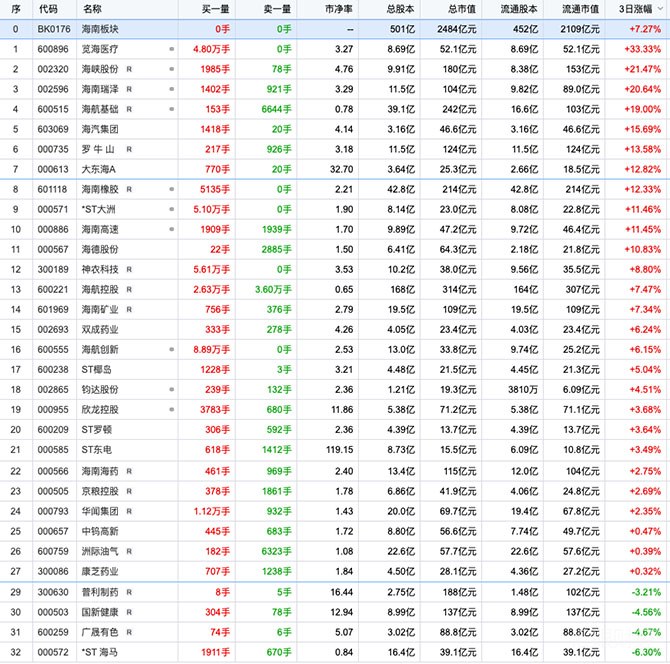Select the 119.15 price-to-book value
This screenshot has width=670, height=664.
click(340, 450)
